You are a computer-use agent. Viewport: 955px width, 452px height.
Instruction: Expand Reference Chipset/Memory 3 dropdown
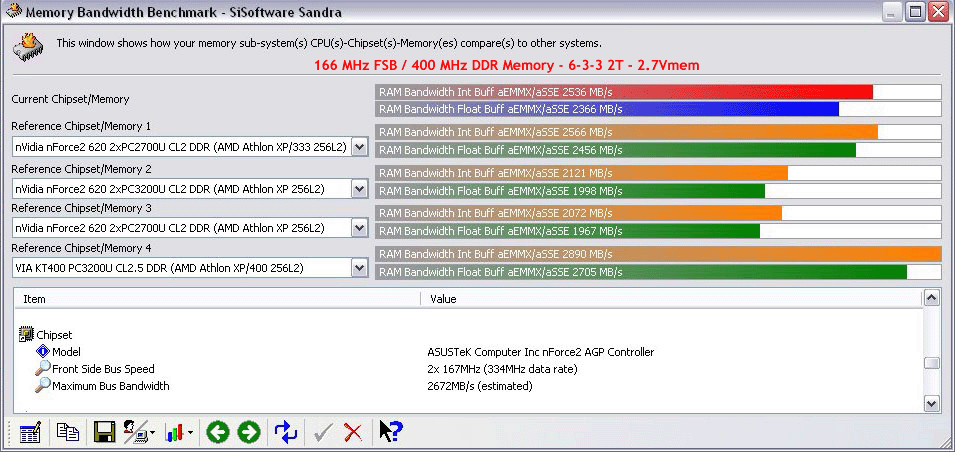click(x=360, y=228)
